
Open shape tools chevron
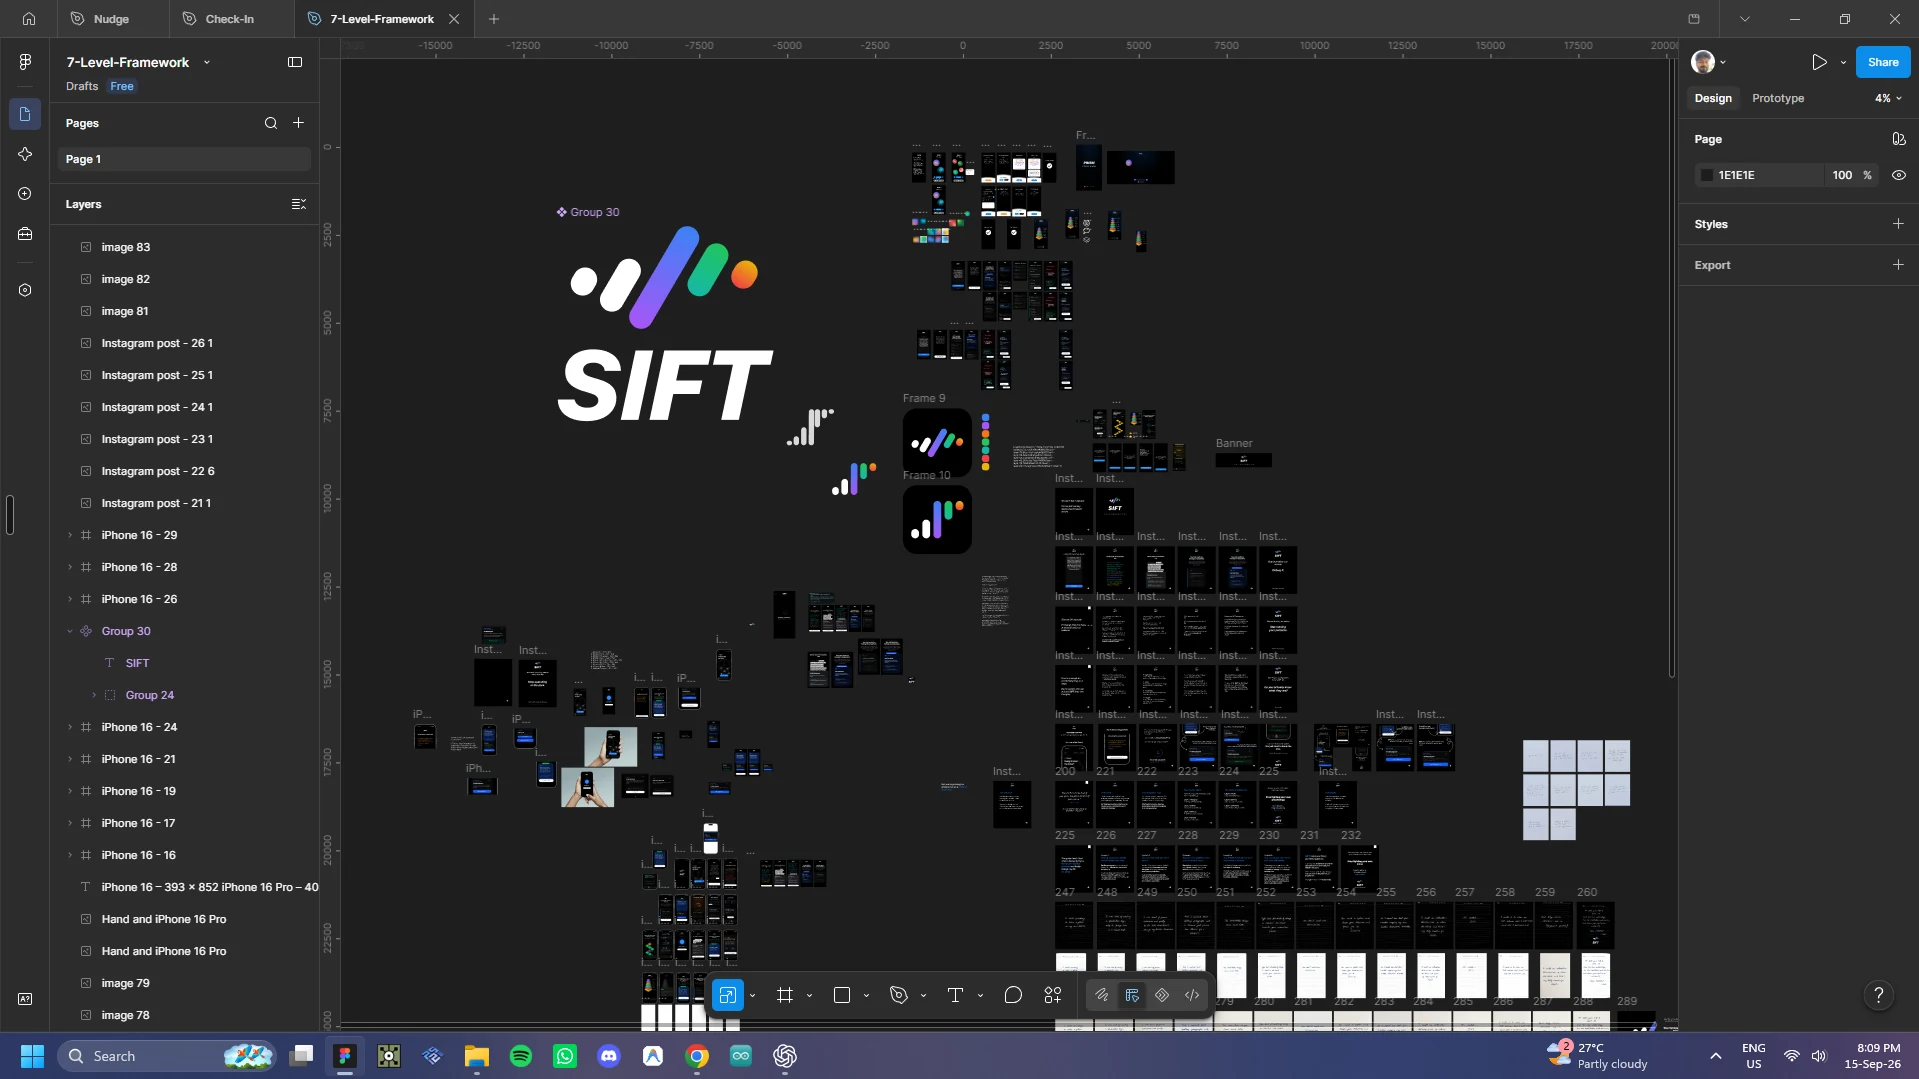866,995
